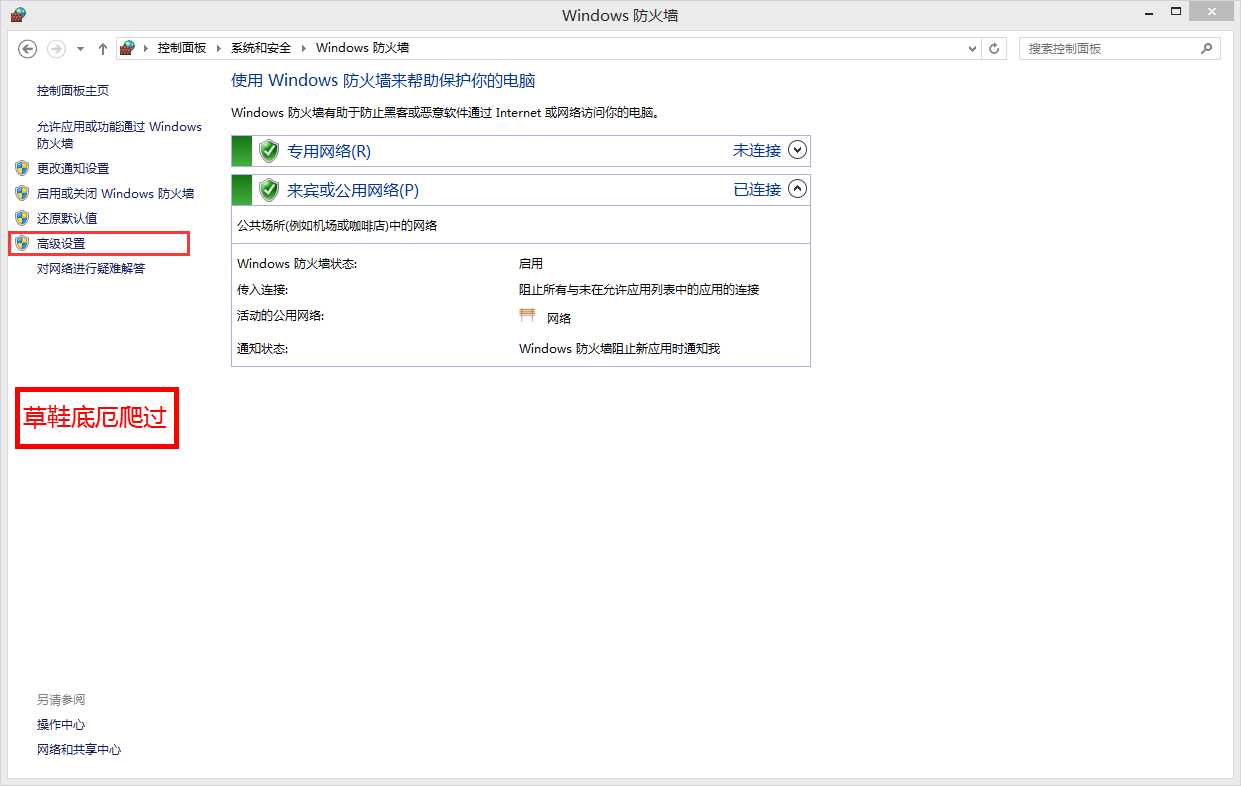Screen dimensions: 1241x786
Task: Click 还原默认值 link
Action: [x=67, y=218]
